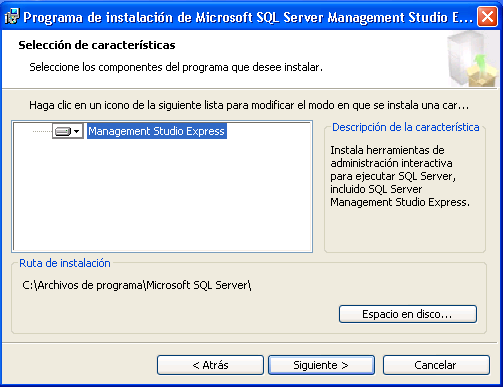Click Siguiente to continue the installation
This screenshot has height=387, width=503.
coord(321,365)
